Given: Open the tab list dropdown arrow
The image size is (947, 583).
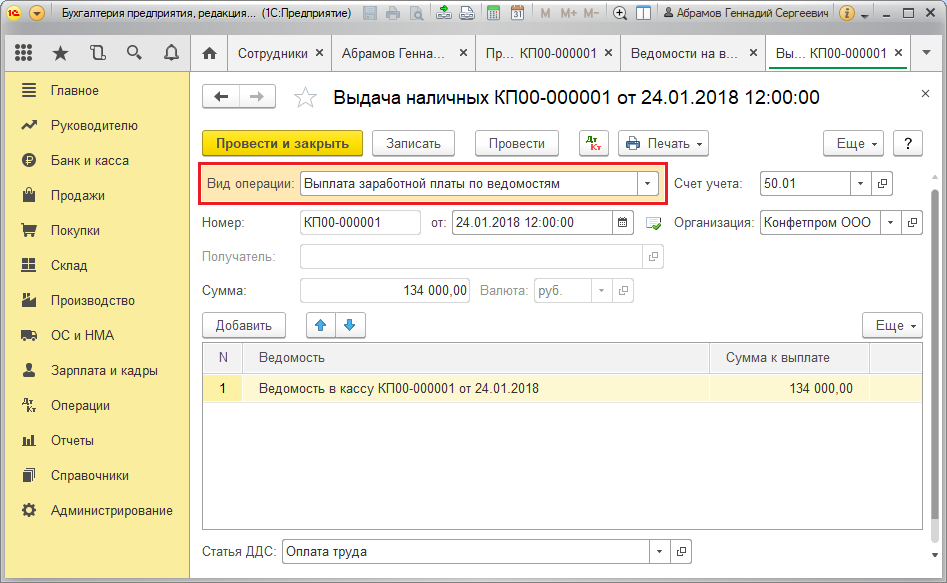Looking at the screenshot, I should coord(926,53).
